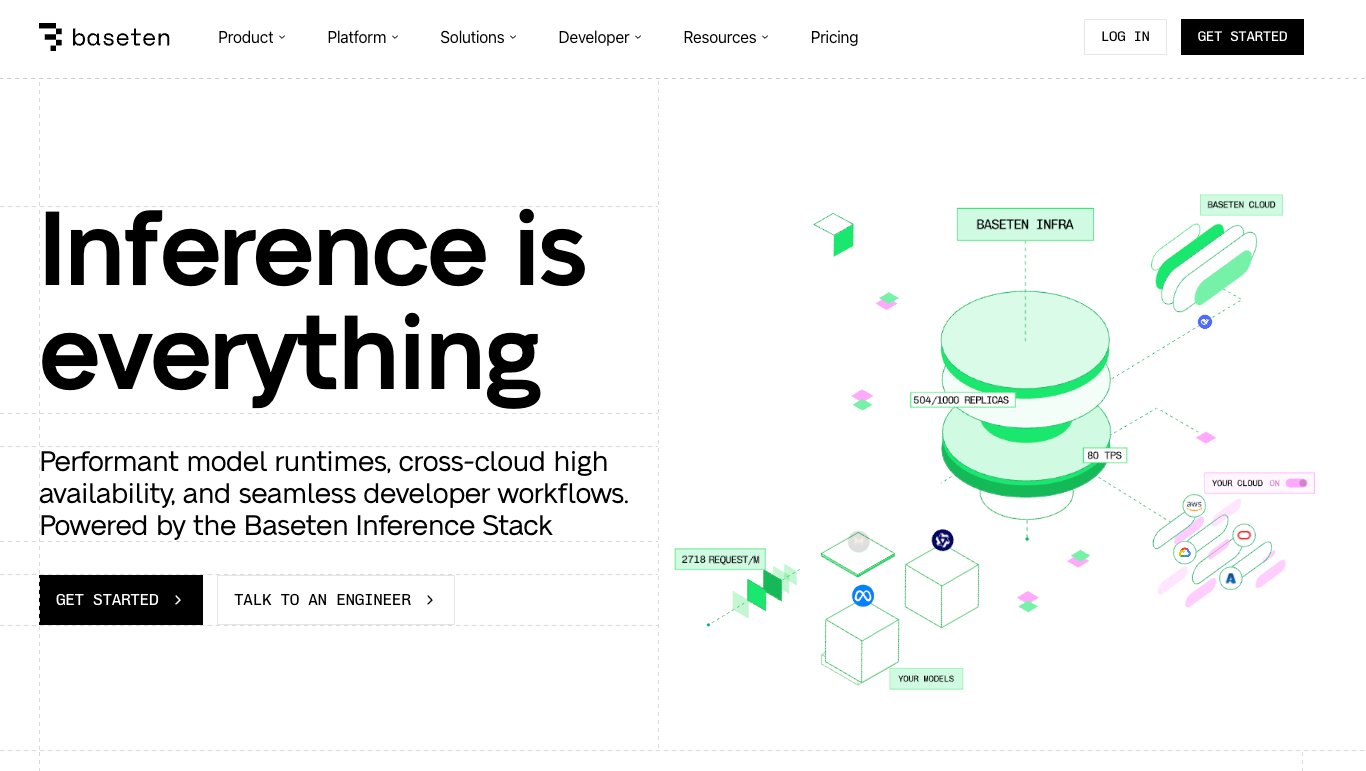Click the black hero GET STARTED button
This screenshot has height=771, width=1366.
[121, 600]
